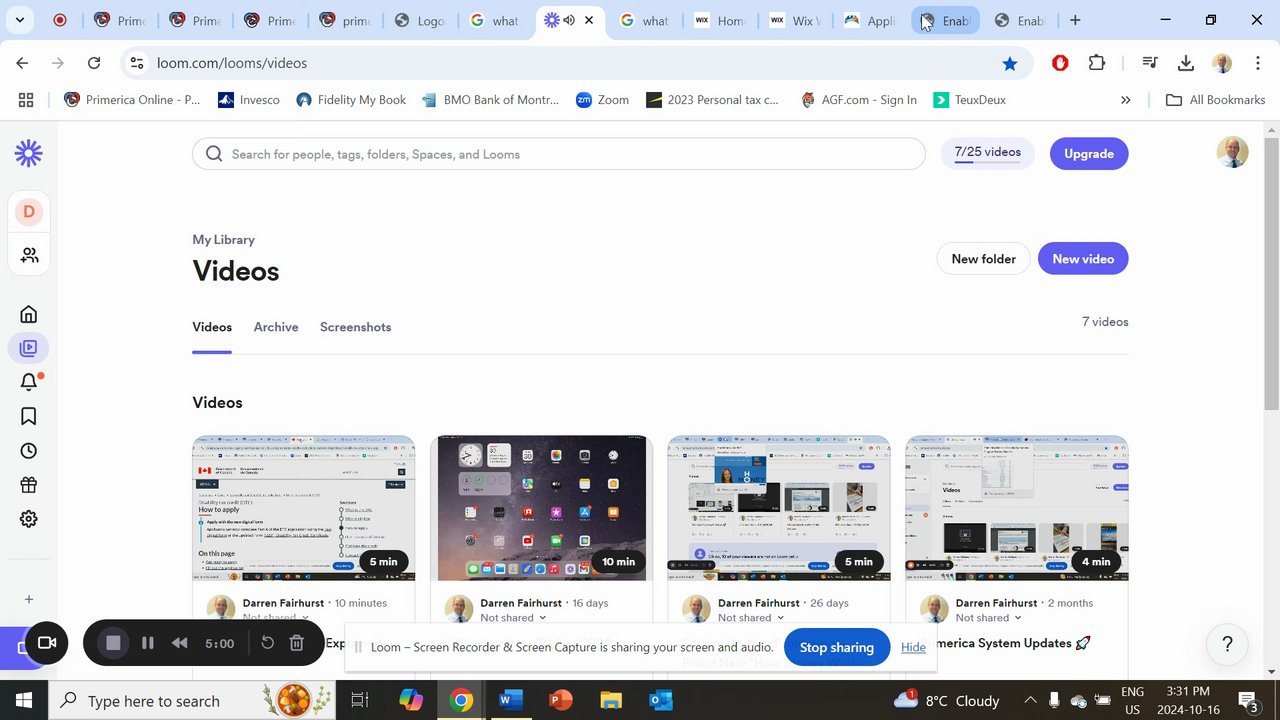Switch to the Archive tab
The width and height of the screenshot is (1280, 720).
point(276,327)
